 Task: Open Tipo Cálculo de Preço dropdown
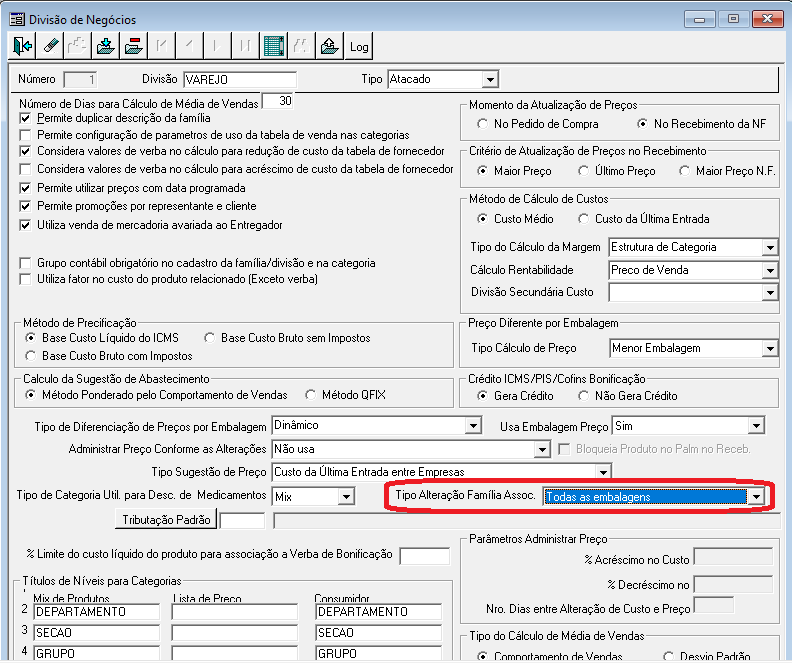pos(770,348)
